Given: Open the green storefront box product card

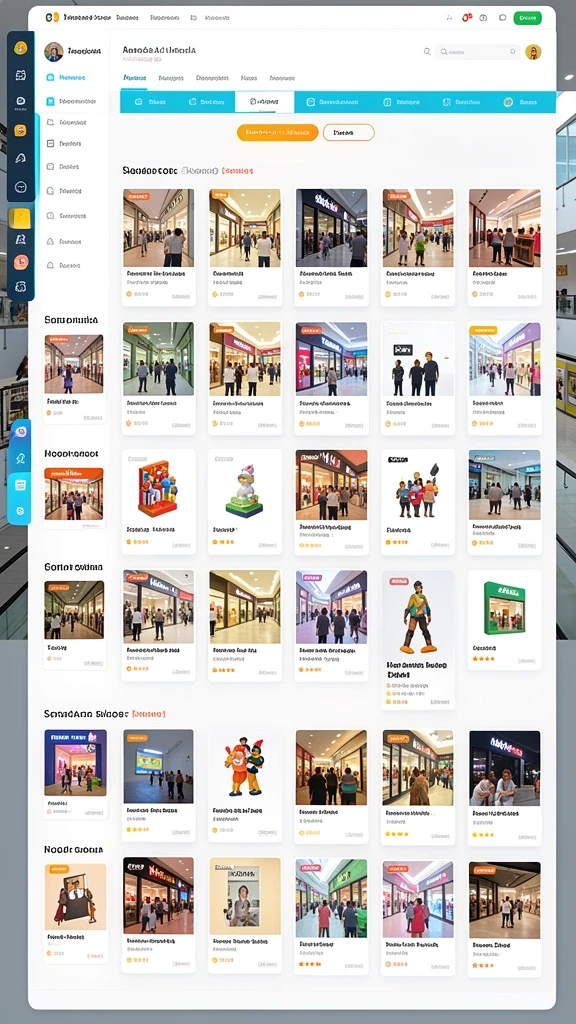Looking at the screenshot, I should coord(504,620).
